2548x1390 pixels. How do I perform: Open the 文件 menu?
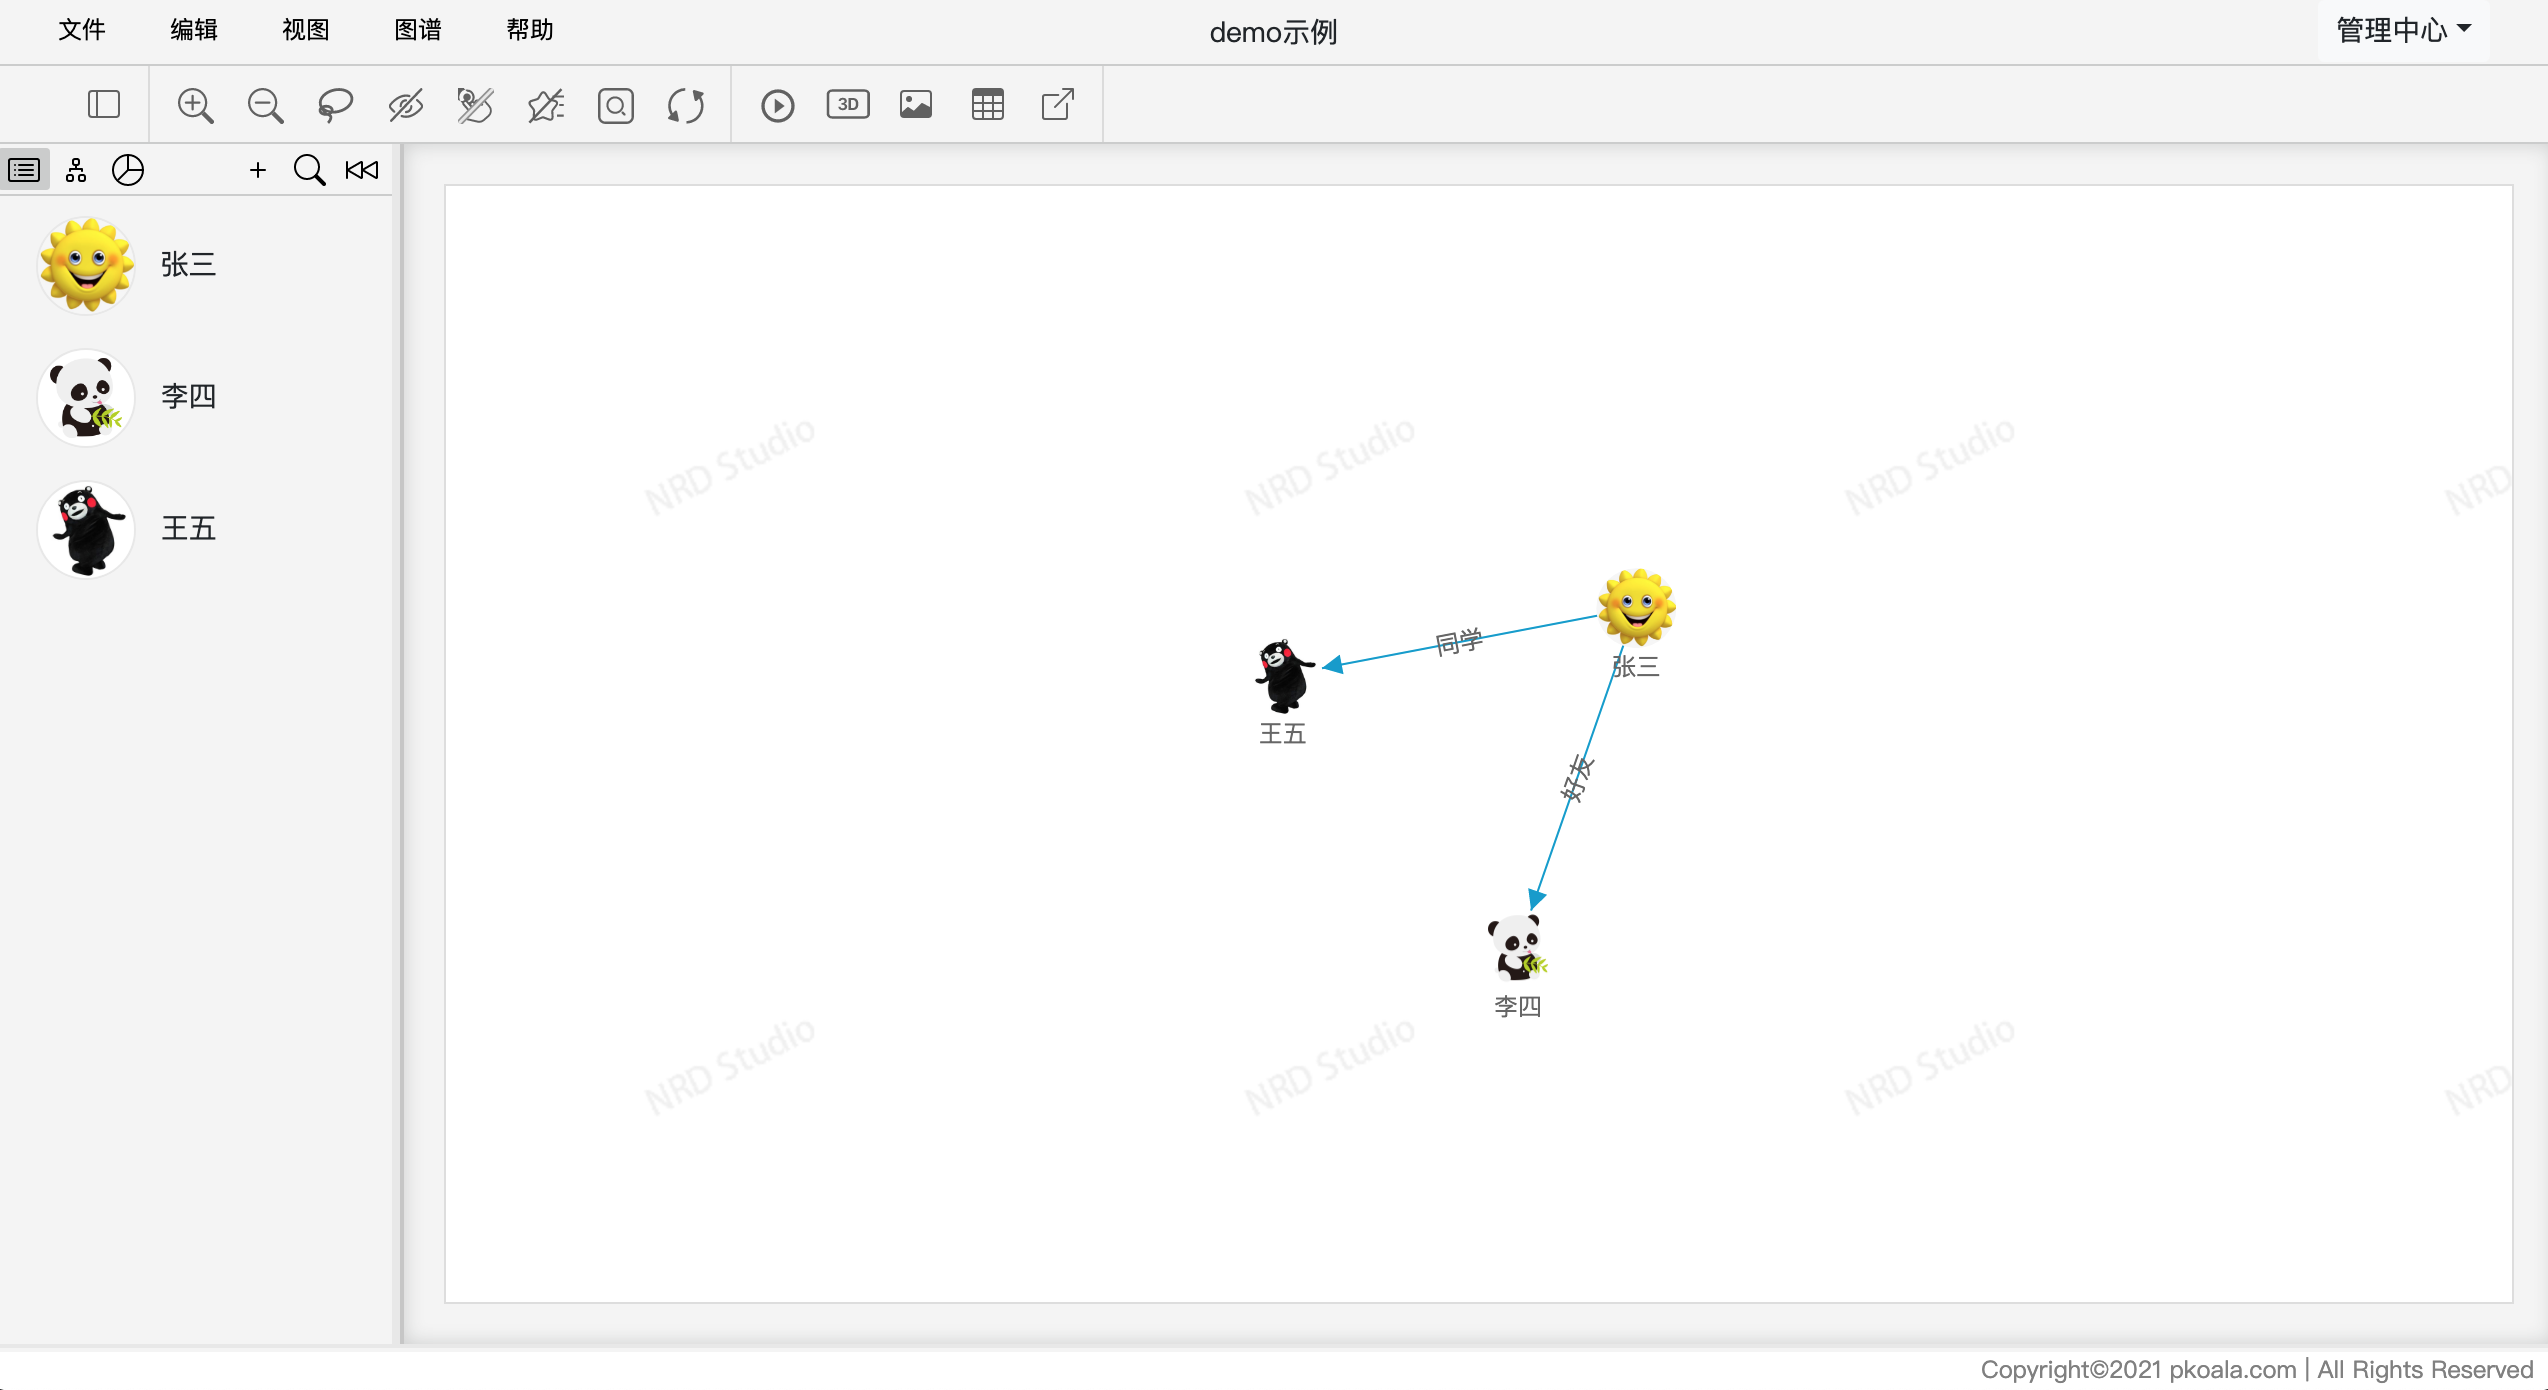coord(82,31)
